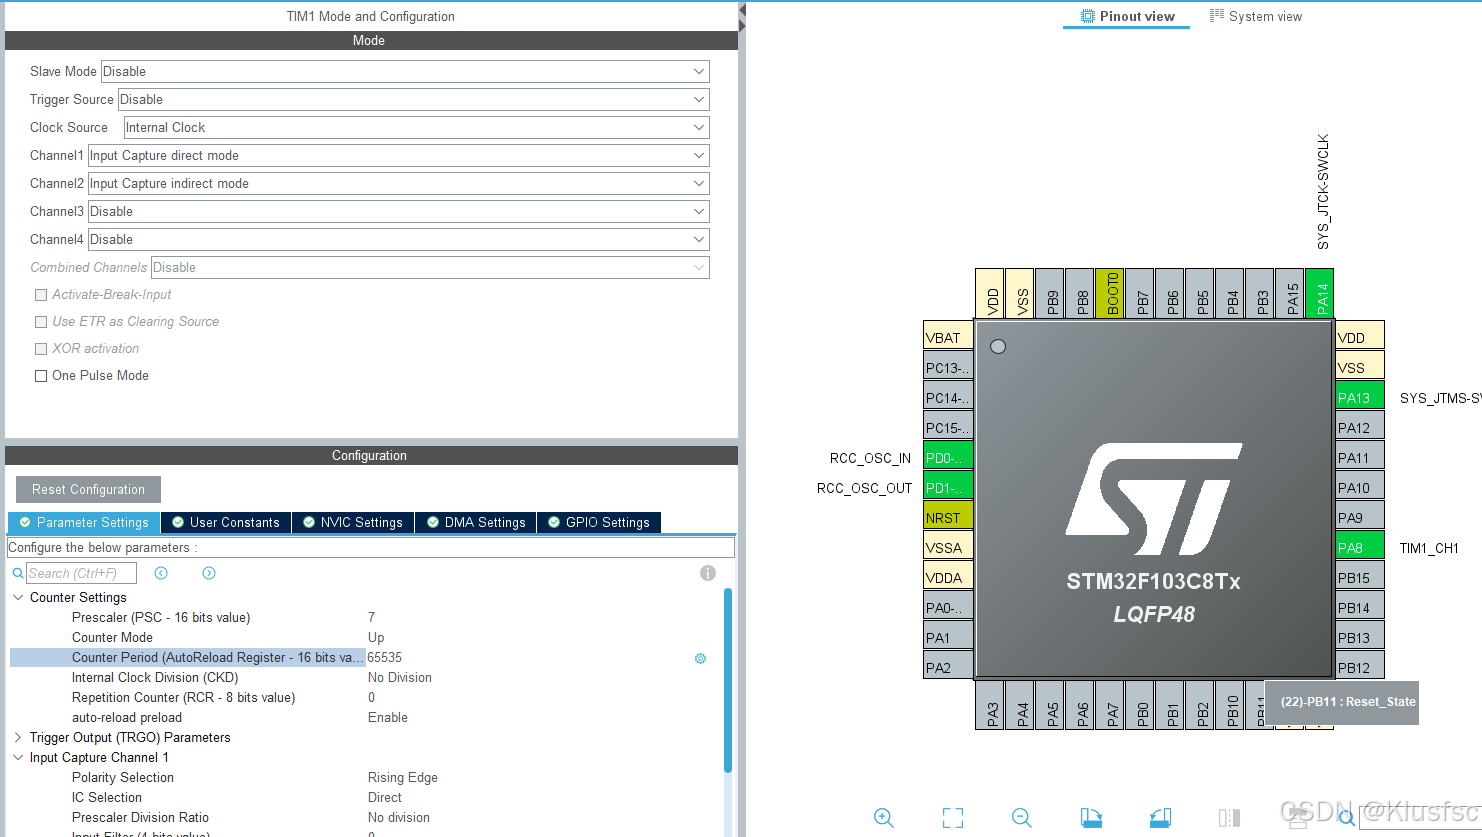Click the split view toolbar icon
This screenshot has width=1482, height=837.
(x=1229, y=817)
